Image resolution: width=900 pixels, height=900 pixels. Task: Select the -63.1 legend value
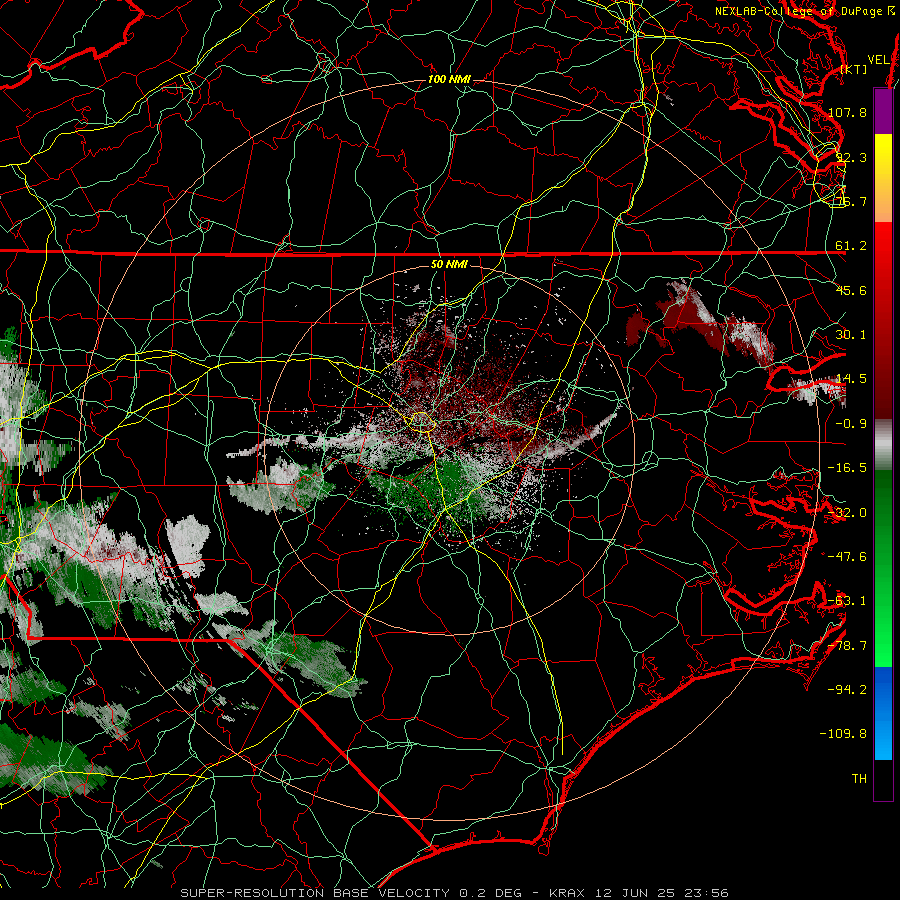[847, 601]
